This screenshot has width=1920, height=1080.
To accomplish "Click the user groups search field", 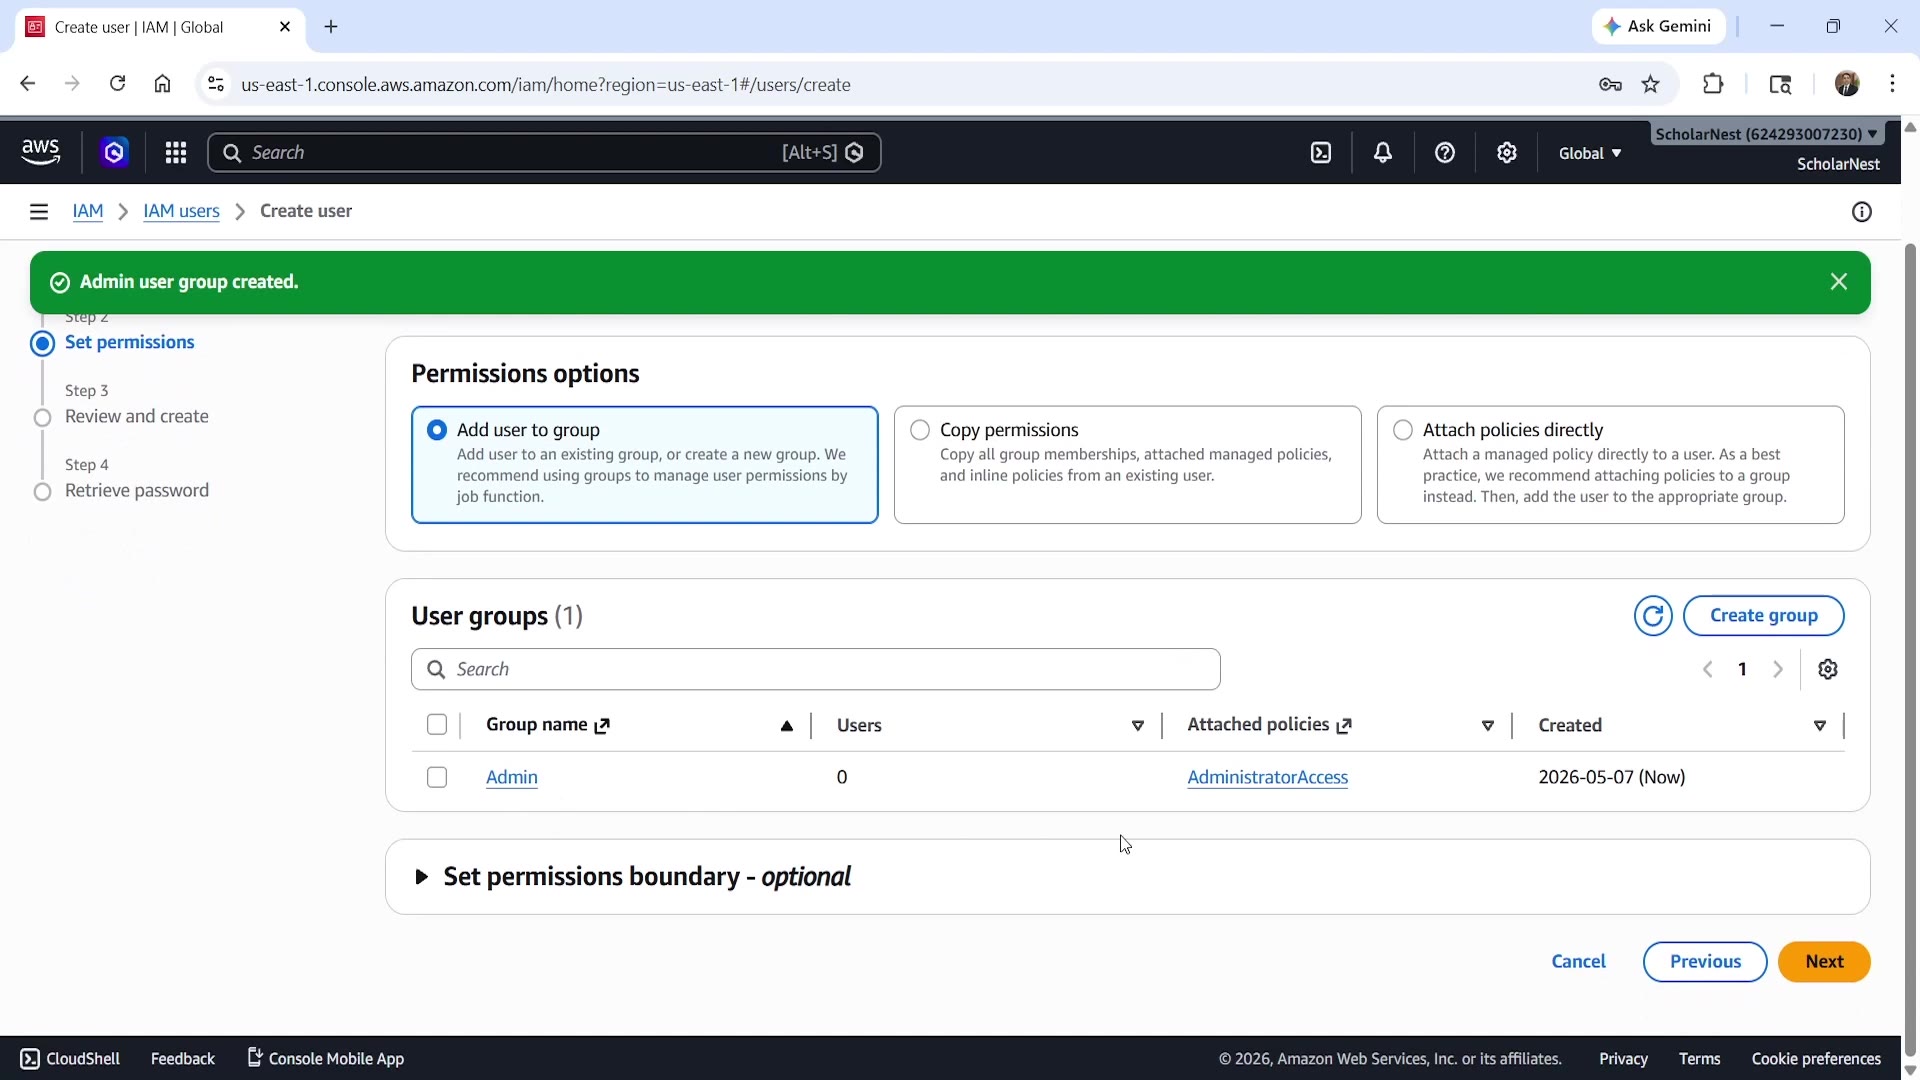I will pos(816,669).
